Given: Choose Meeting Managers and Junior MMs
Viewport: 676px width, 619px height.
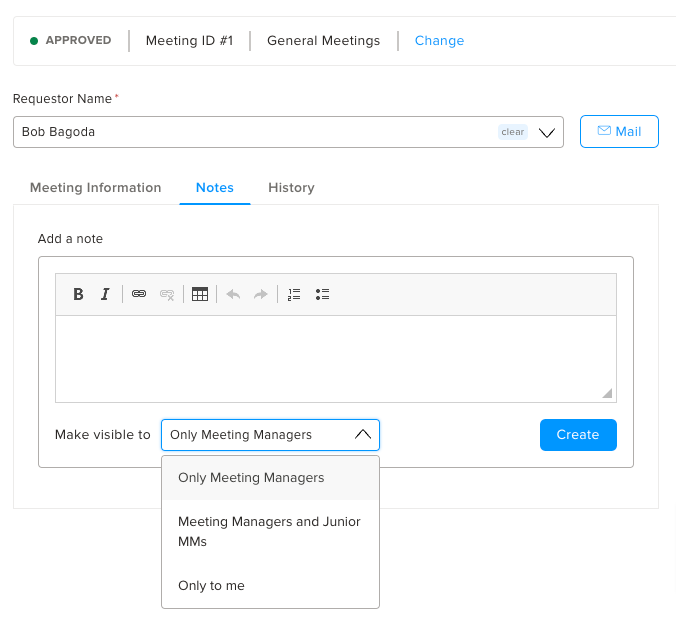Looking at the screenshot, I should [270, 531].
